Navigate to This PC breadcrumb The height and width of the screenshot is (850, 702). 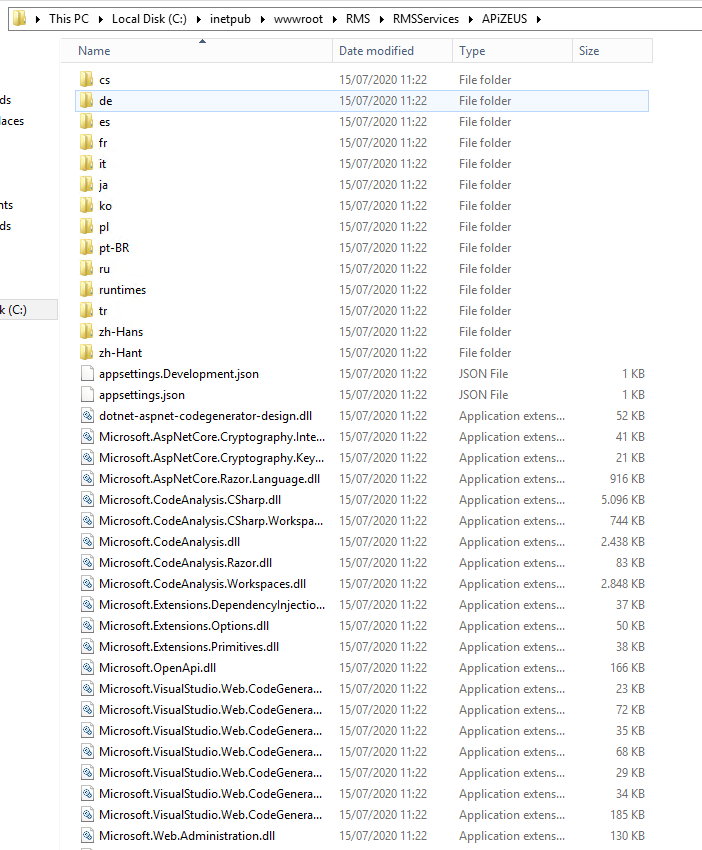click(69, 19)
